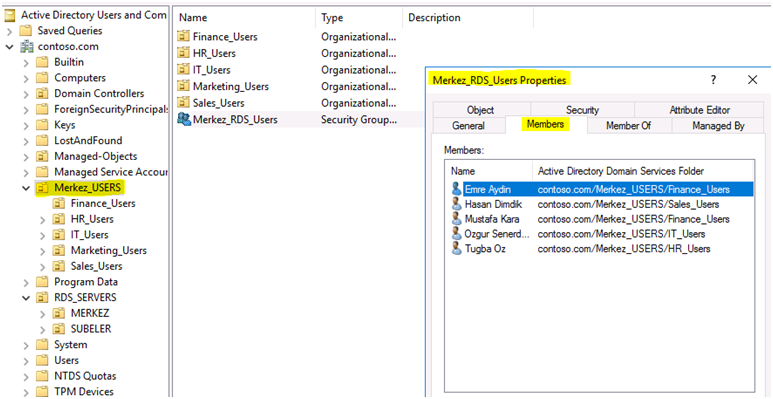Click the user icon beside Hasan Dimdik
The height and width of the screenshot is (399, 773).
pyautogui.click(x=456, y=204)
